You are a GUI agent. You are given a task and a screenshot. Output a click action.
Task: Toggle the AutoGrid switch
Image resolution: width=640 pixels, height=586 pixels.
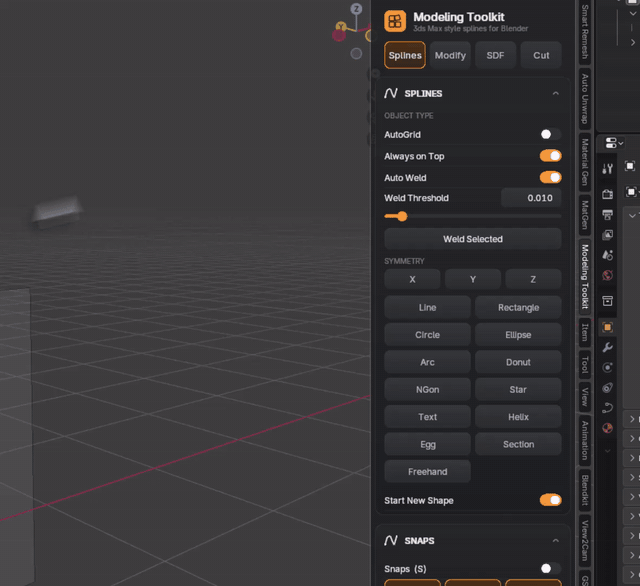551,134
